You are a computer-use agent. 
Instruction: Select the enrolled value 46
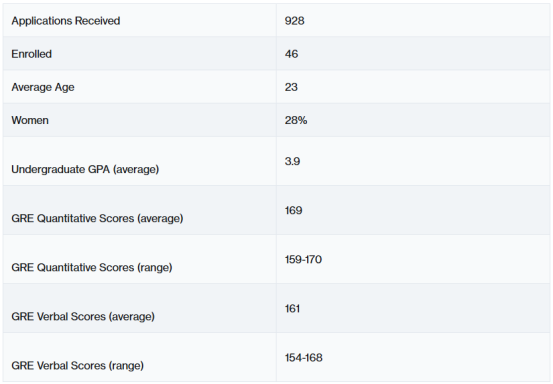click(x=291, y=54)
